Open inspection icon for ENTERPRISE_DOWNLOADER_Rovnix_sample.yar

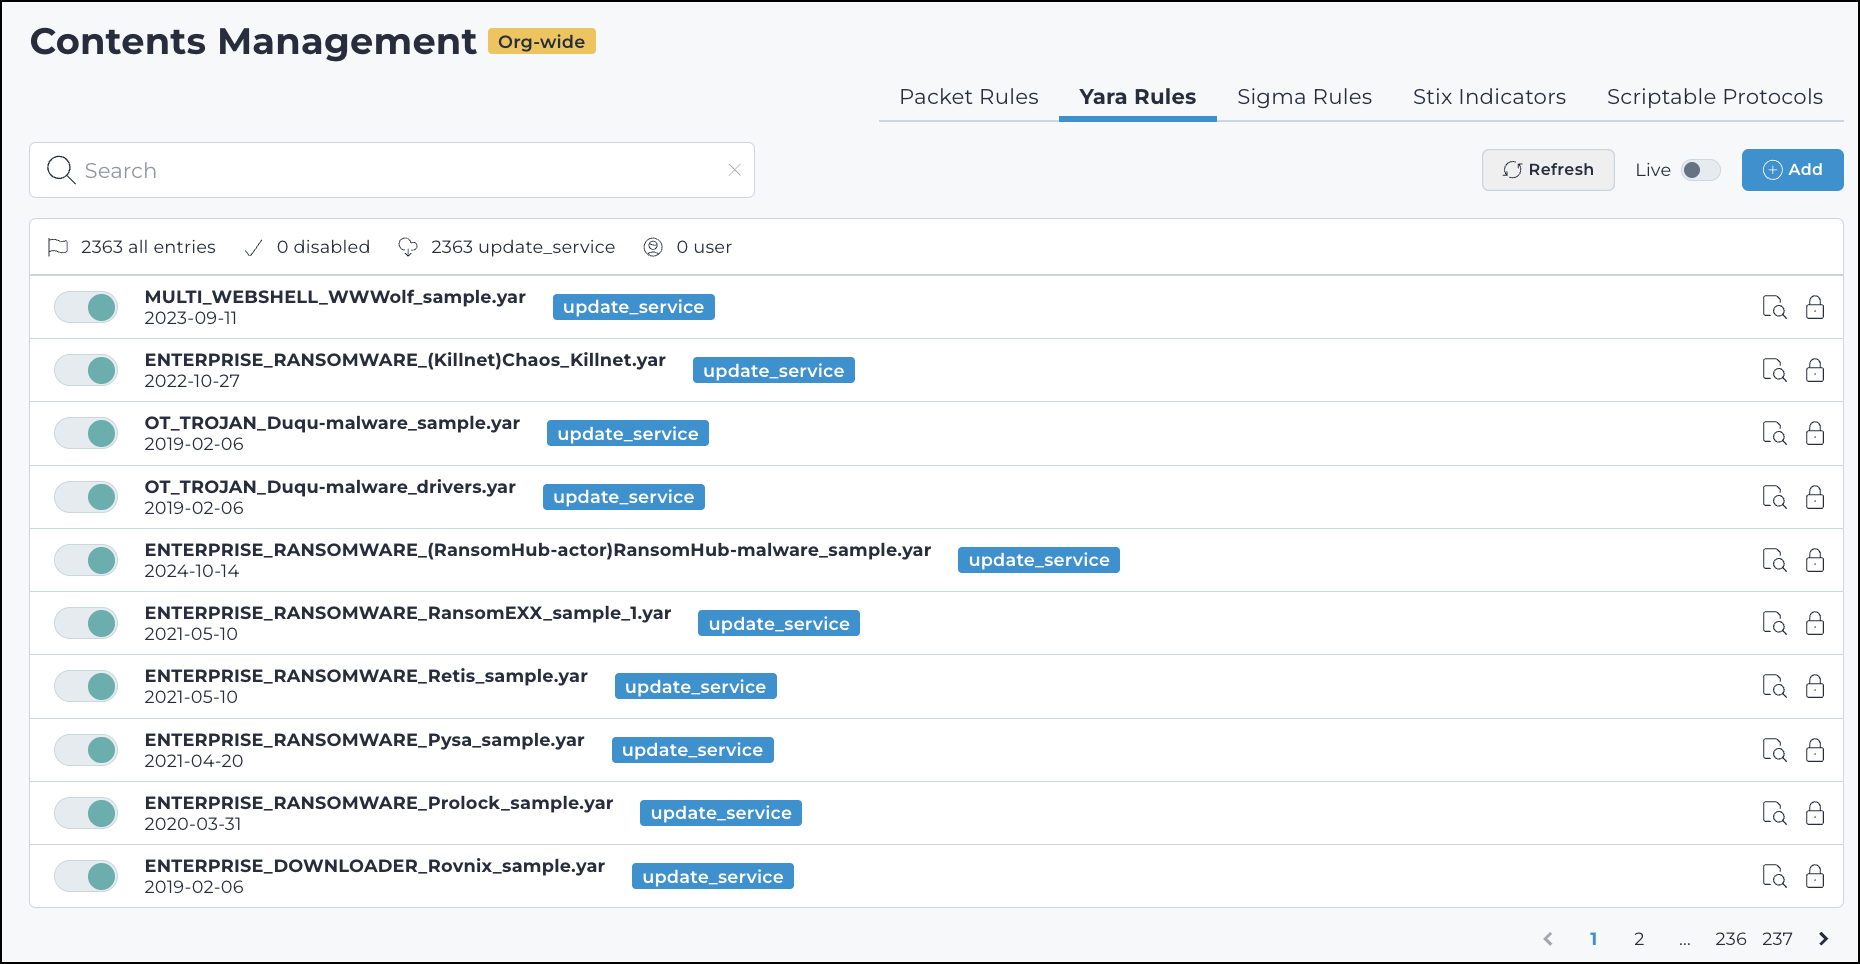[x=1775, y=876]
